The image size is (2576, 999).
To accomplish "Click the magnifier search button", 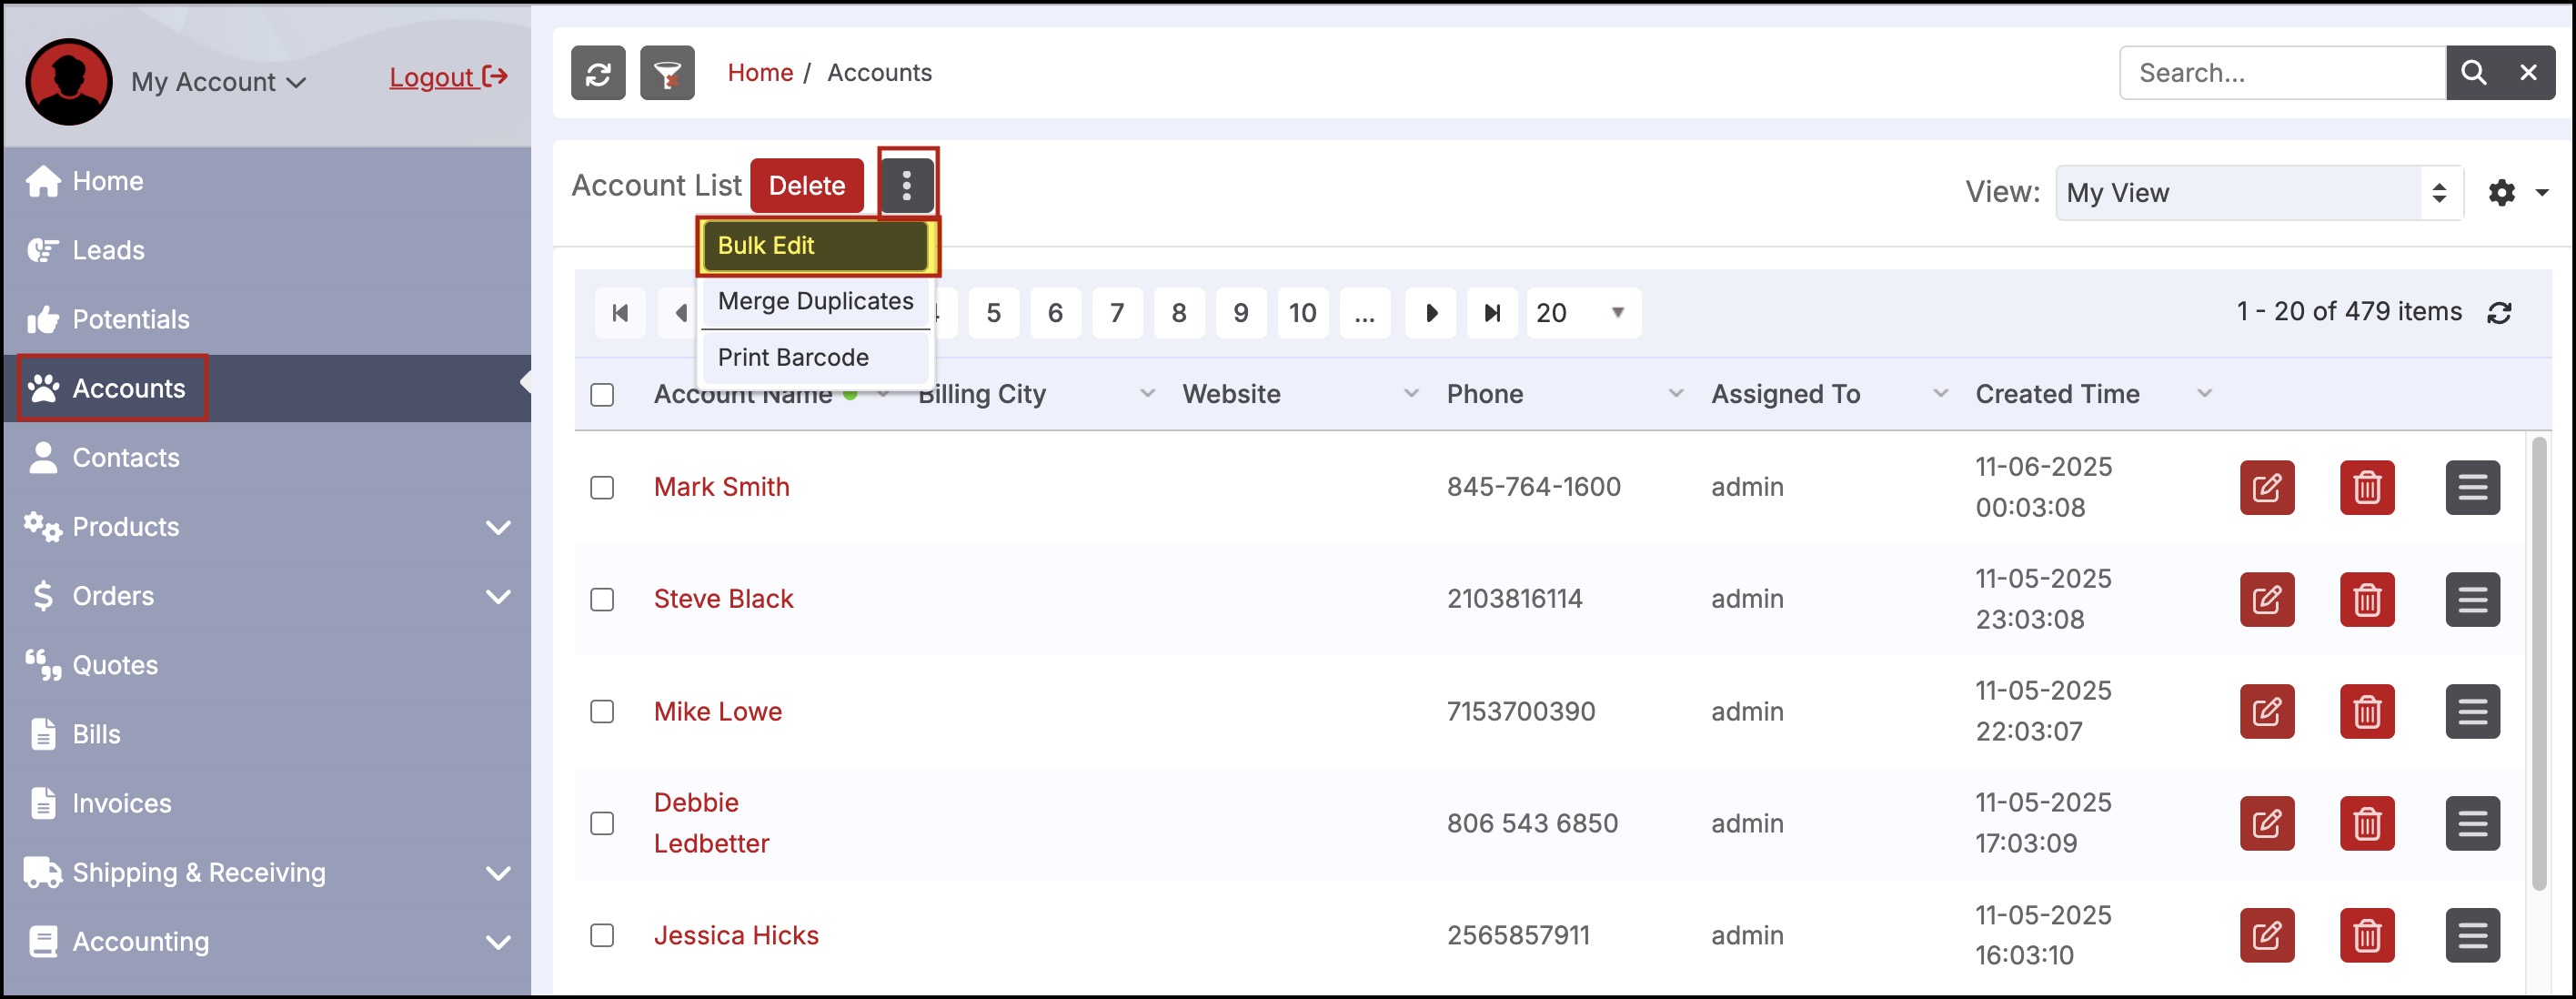I will click(2472, 73).
